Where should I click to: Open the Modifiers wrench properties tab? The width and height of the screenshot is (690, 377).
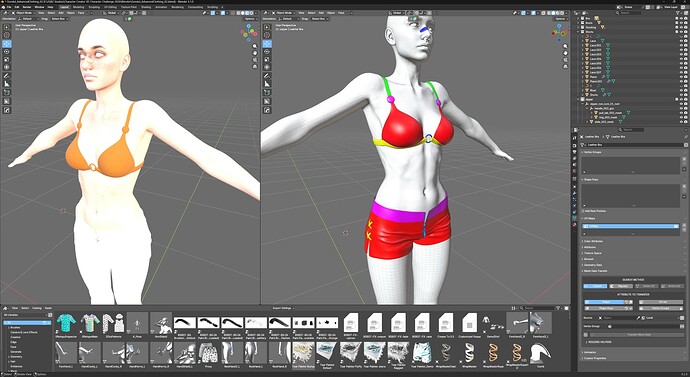click(x=575, y=194)
